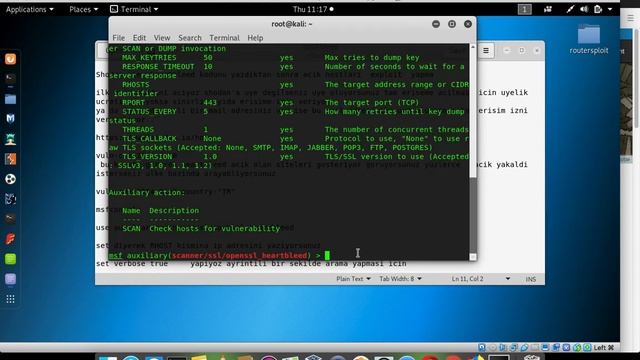The width and height of the screenshot is (640, 360).
Task: Open the Firefox icon in the dock
Action: [x=11, y=59]
